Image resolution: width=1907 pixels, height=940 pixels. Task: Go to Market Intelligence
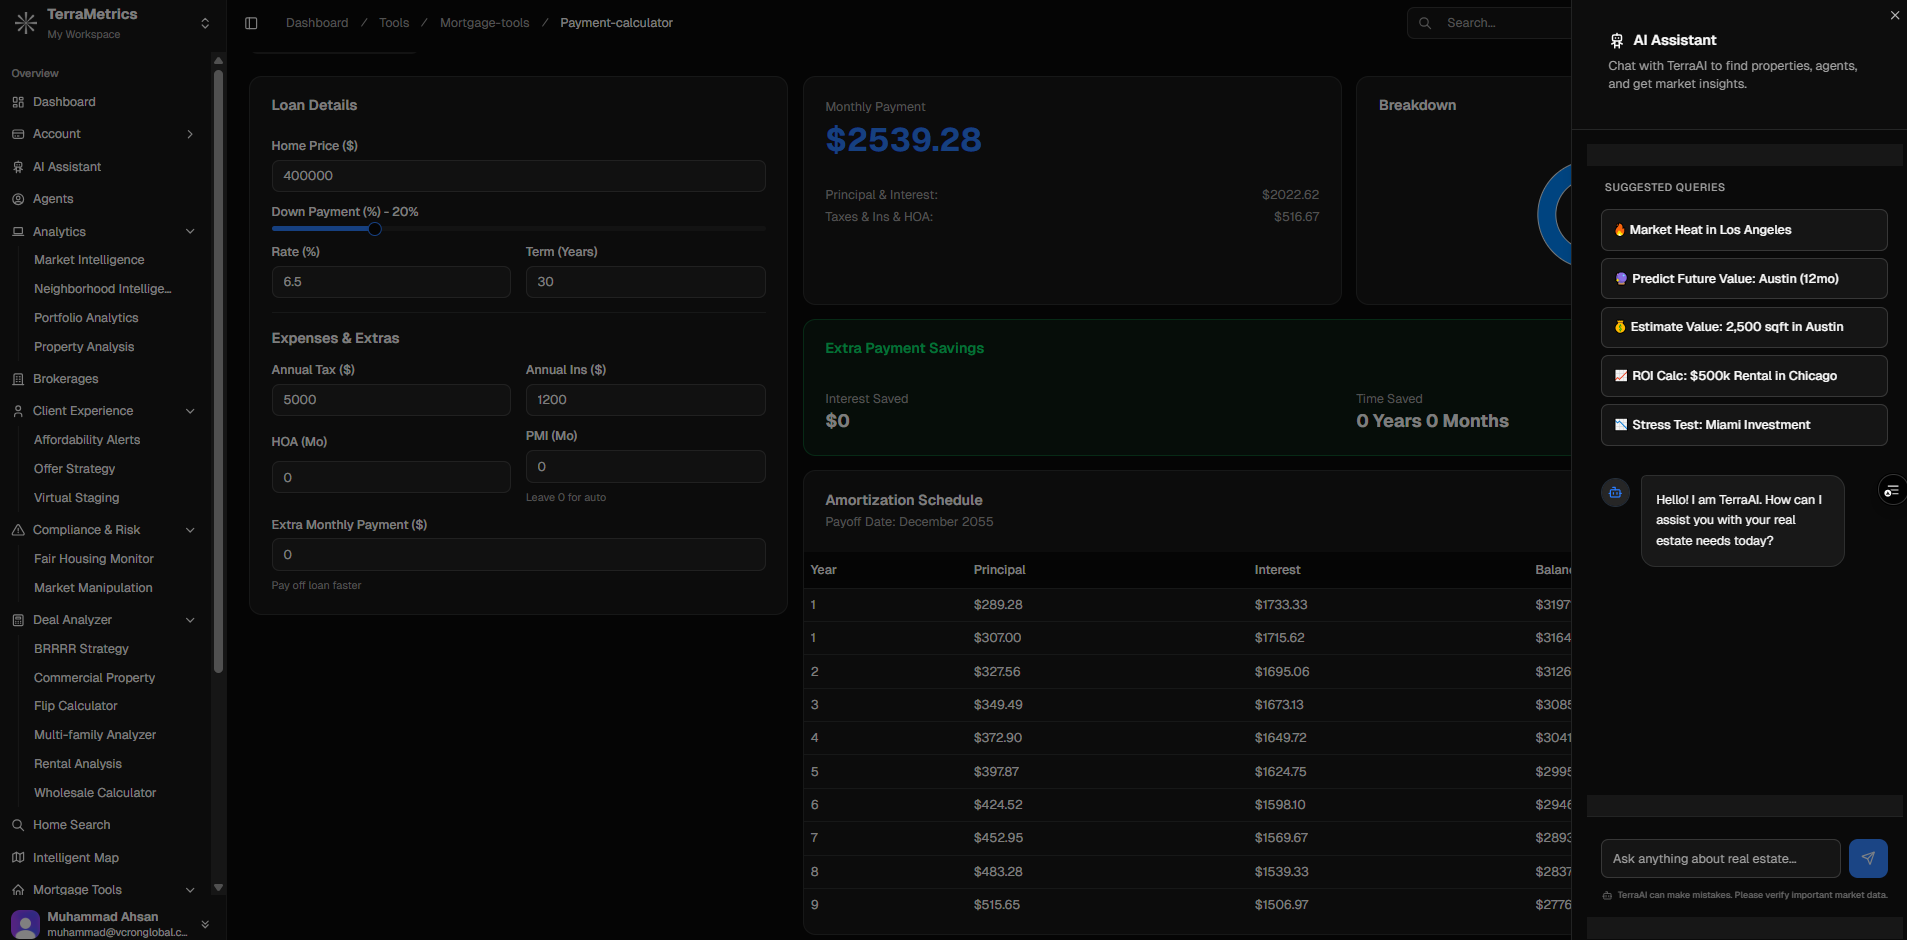[89, 260]
